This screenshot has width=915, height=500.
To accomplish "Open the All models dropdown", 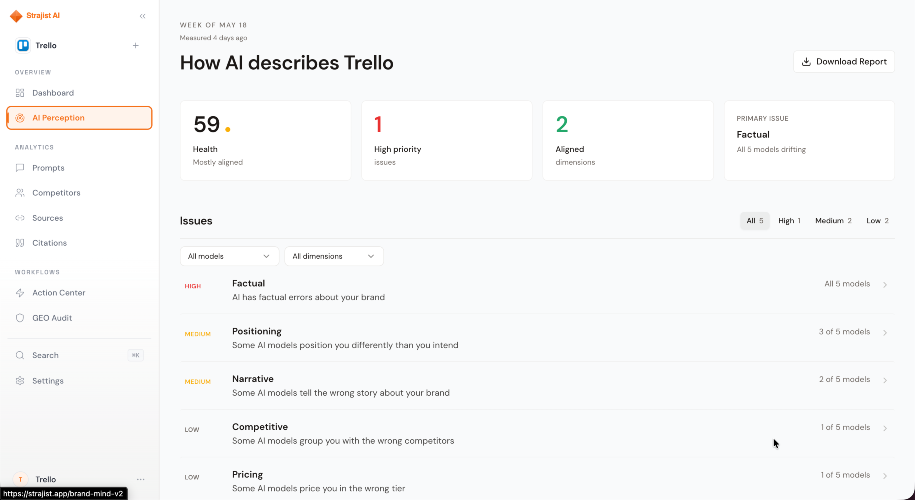I will point(229,256).
